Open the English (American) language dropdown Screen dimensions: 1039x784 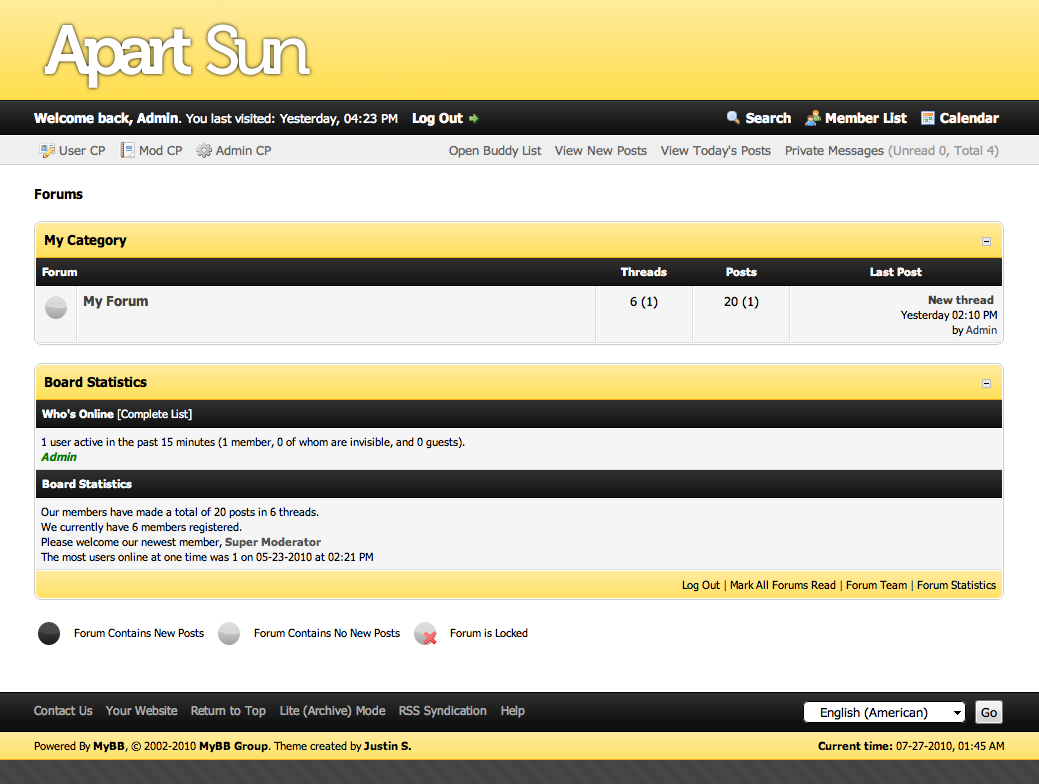(885, 712)
